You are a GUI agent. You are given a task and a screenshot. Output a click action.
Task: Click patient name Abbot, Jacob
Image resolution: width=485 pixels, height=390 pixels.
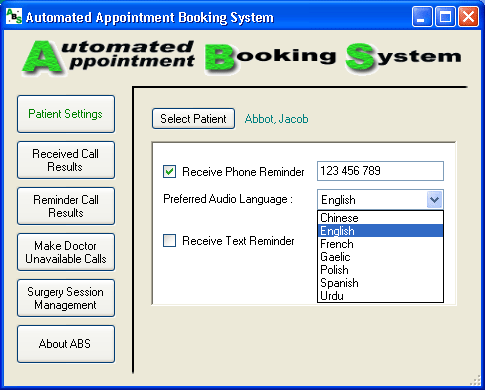click(276, 119)
